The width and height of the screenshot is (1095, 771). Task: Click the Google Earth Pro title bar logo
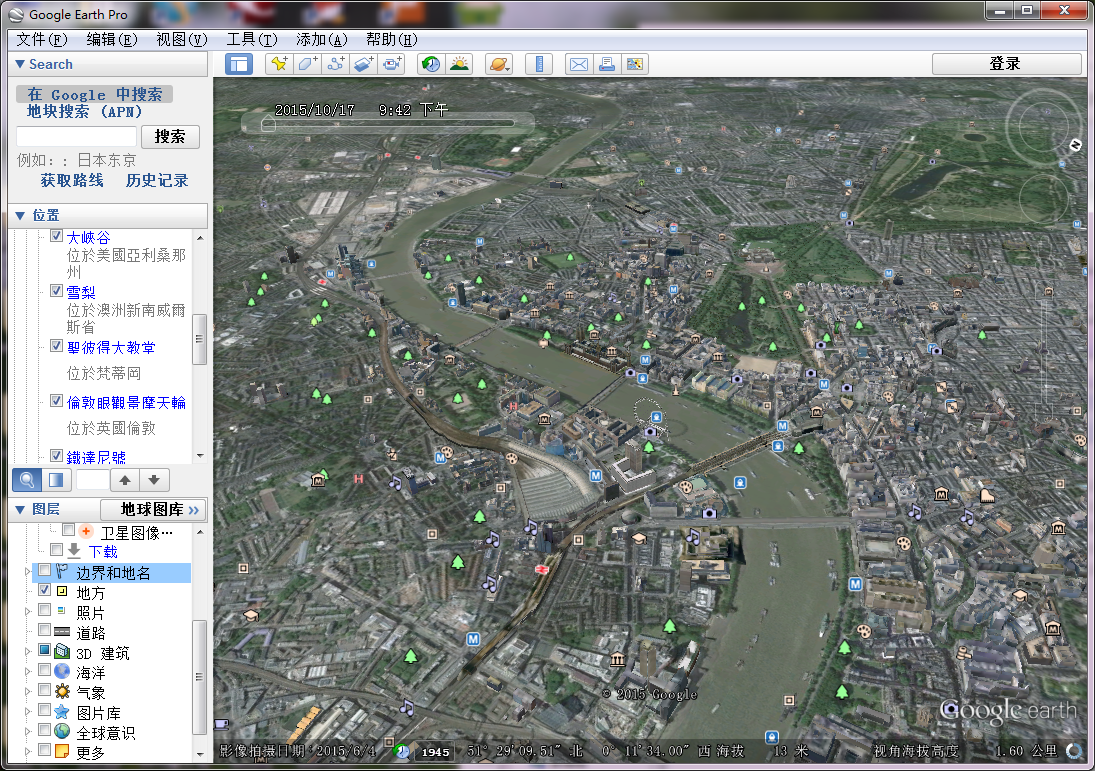[15, 14]
